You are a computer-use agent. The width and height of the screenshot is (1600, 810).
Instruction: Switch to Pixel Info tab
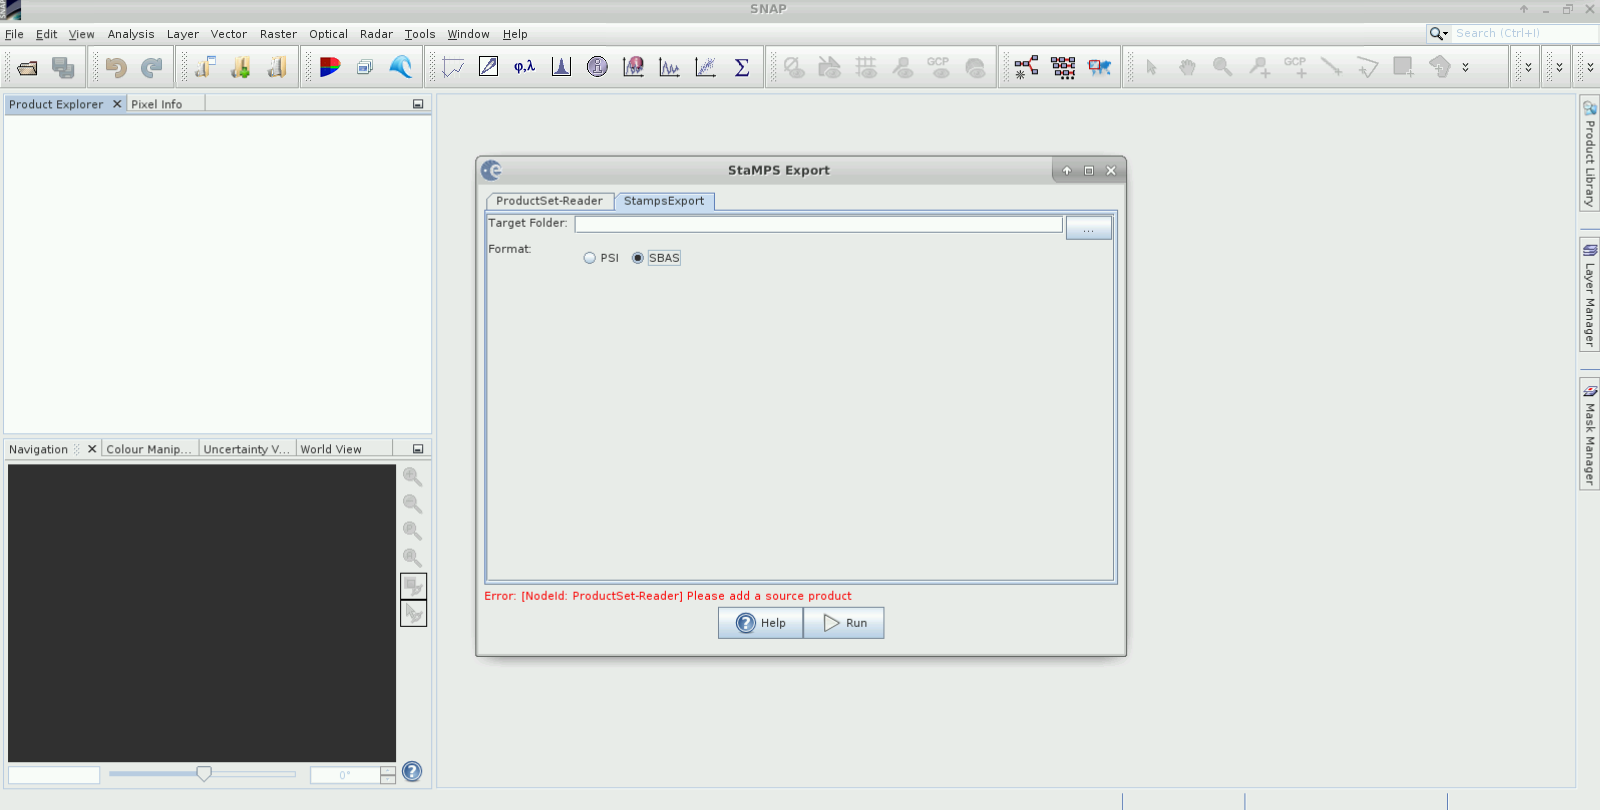tap(157, 104)
